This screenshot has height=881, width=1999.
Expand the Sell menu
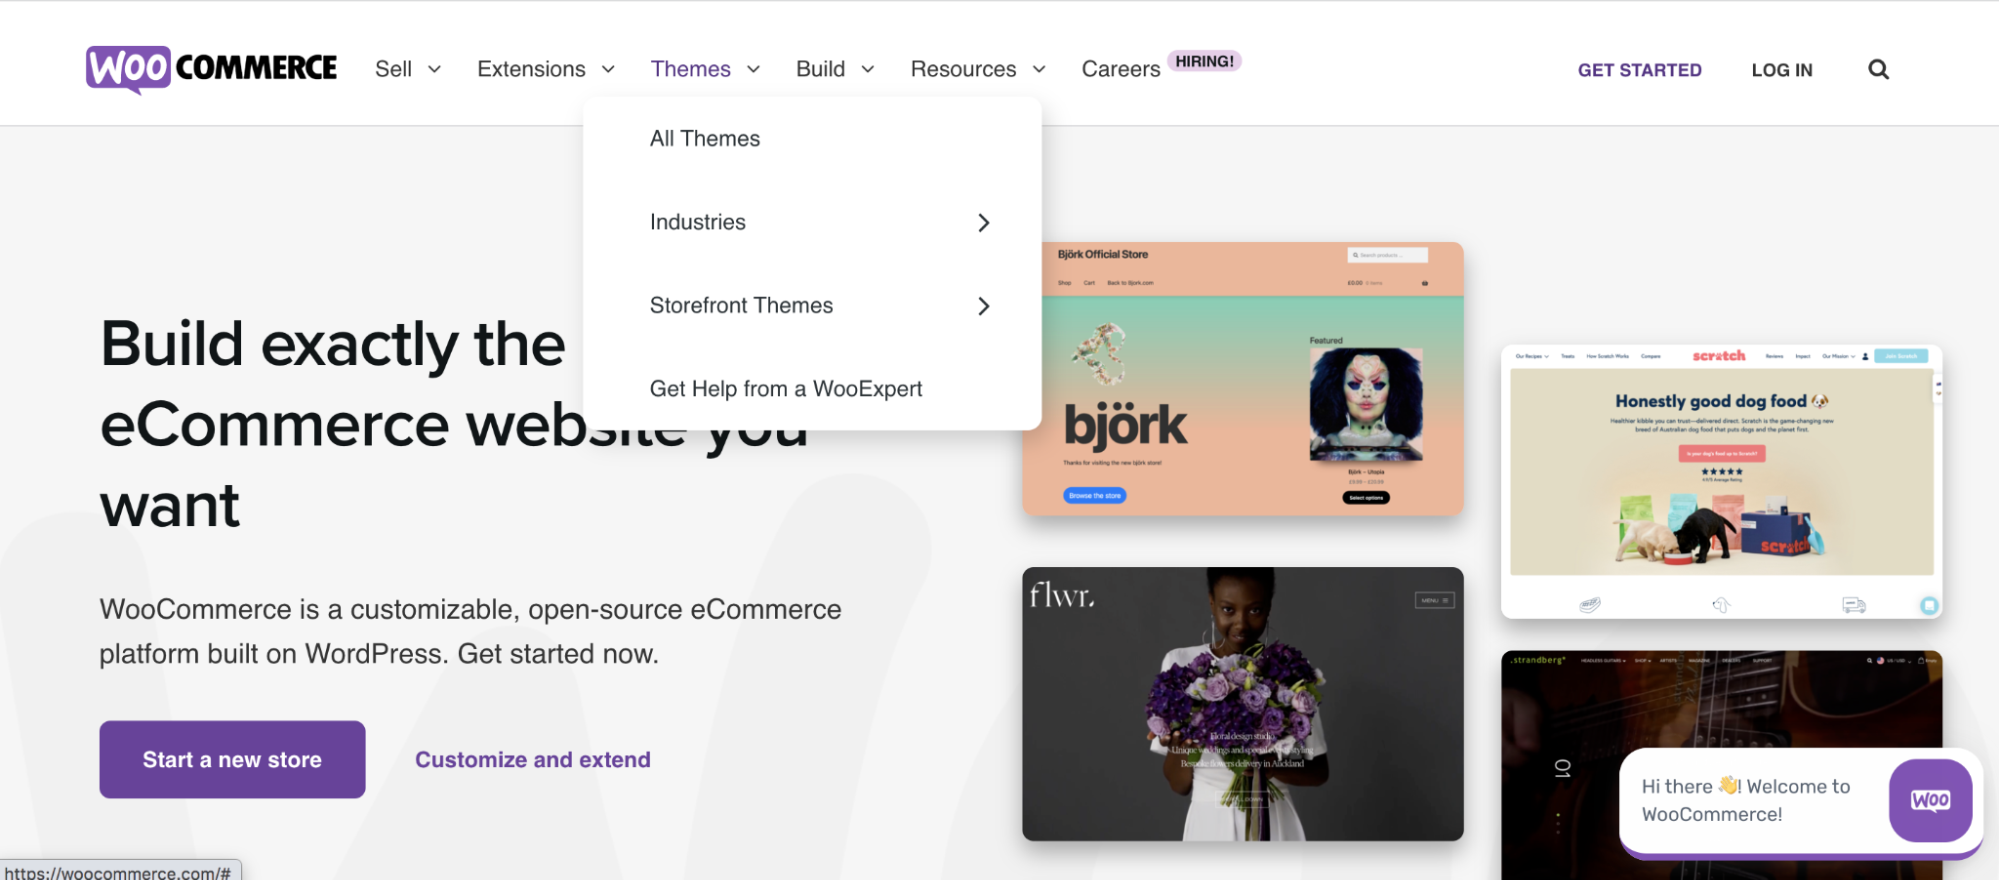pyautogui.click(x=408, y=69)
